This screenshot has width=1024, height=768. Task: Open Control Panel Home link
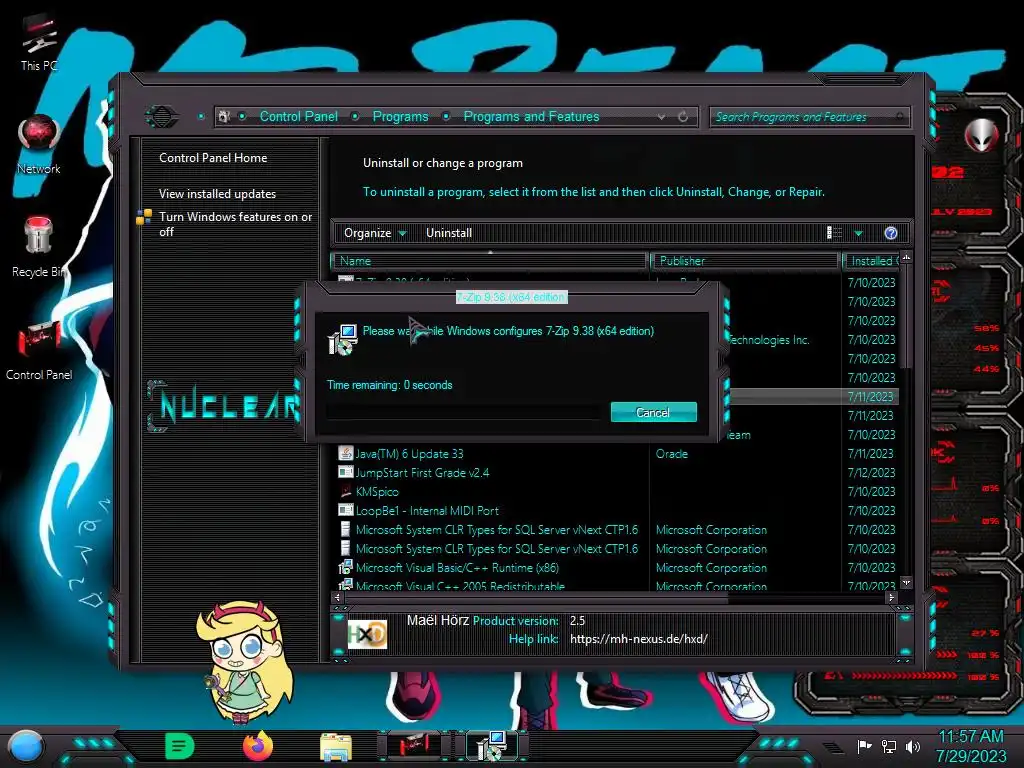click(213, 158)
